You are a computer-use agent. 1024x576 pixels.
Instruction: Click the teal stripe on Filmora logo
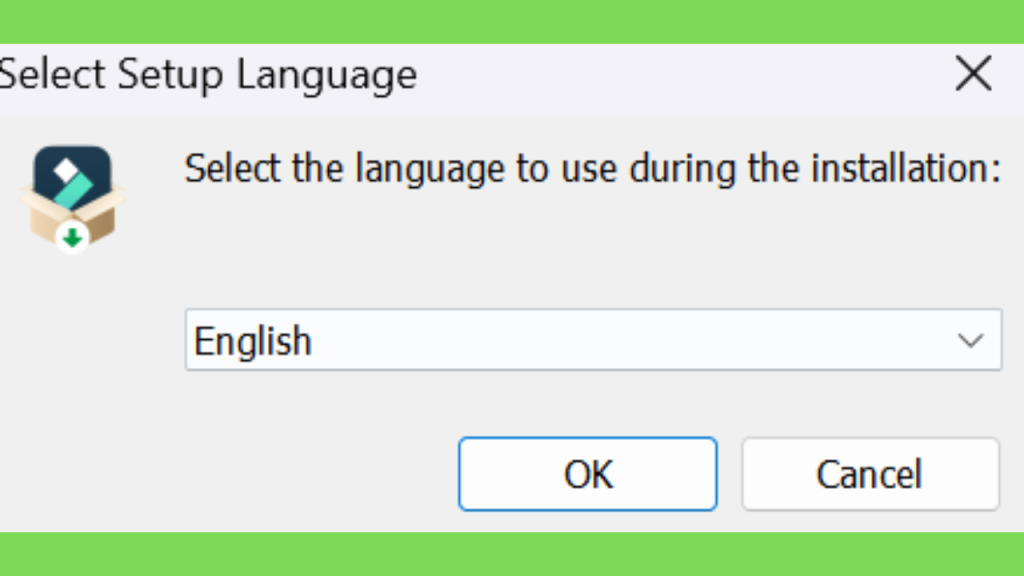[x=74, y=191]
